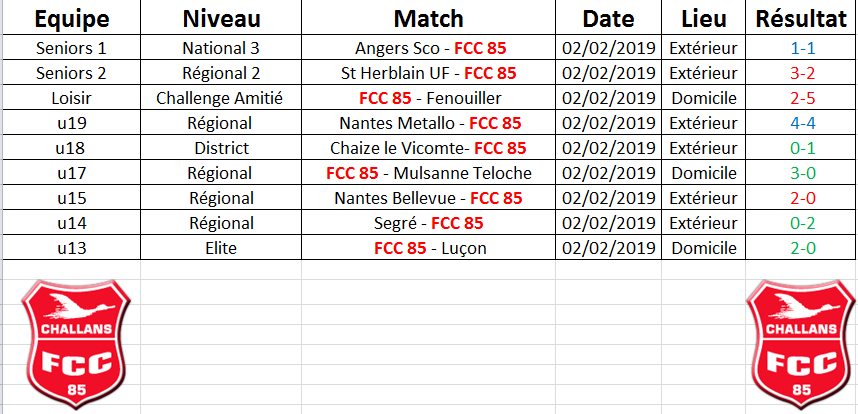Click the right Challans FCC 85 logo

click(x=801, y=345)
